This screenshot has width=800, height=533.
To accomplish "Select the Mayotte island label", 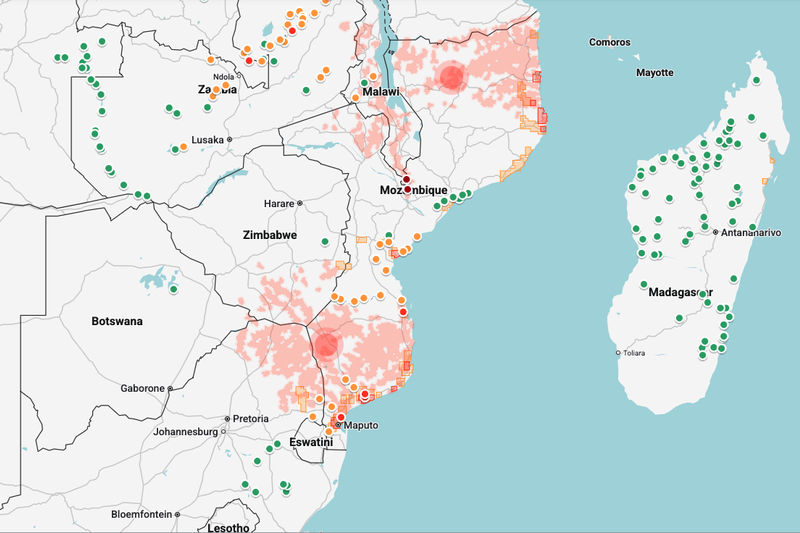I will tap(655, 73).
